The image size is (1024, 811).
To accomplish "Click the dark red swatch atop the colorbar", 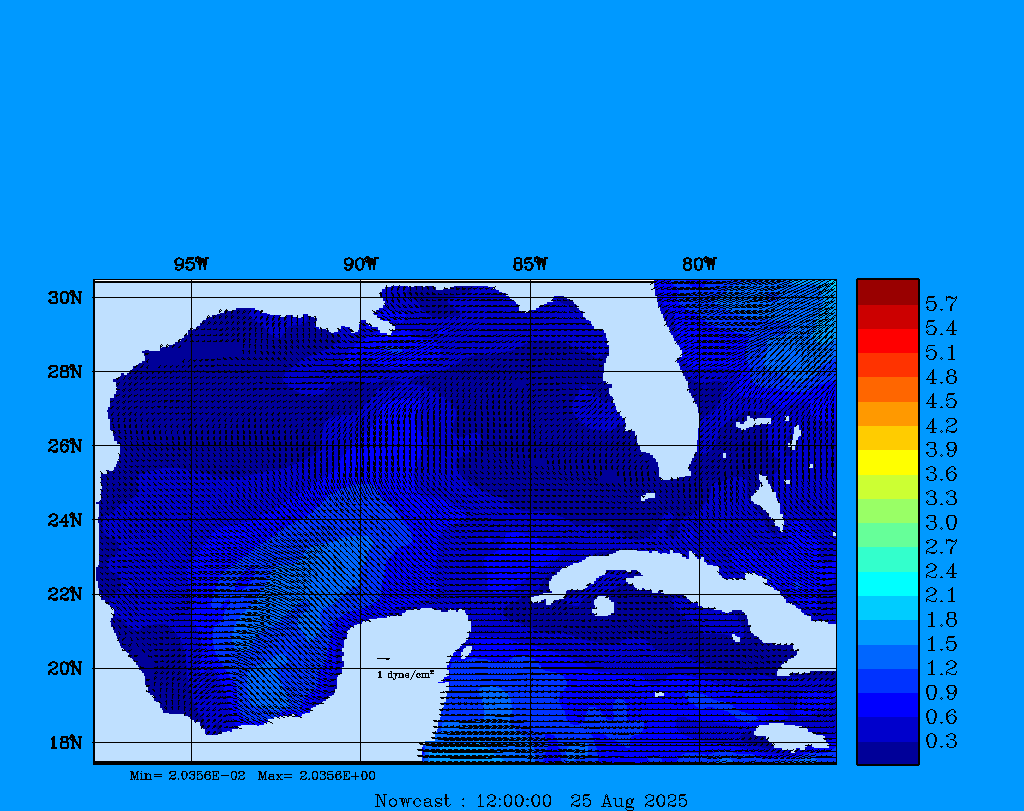I will 887,291.
